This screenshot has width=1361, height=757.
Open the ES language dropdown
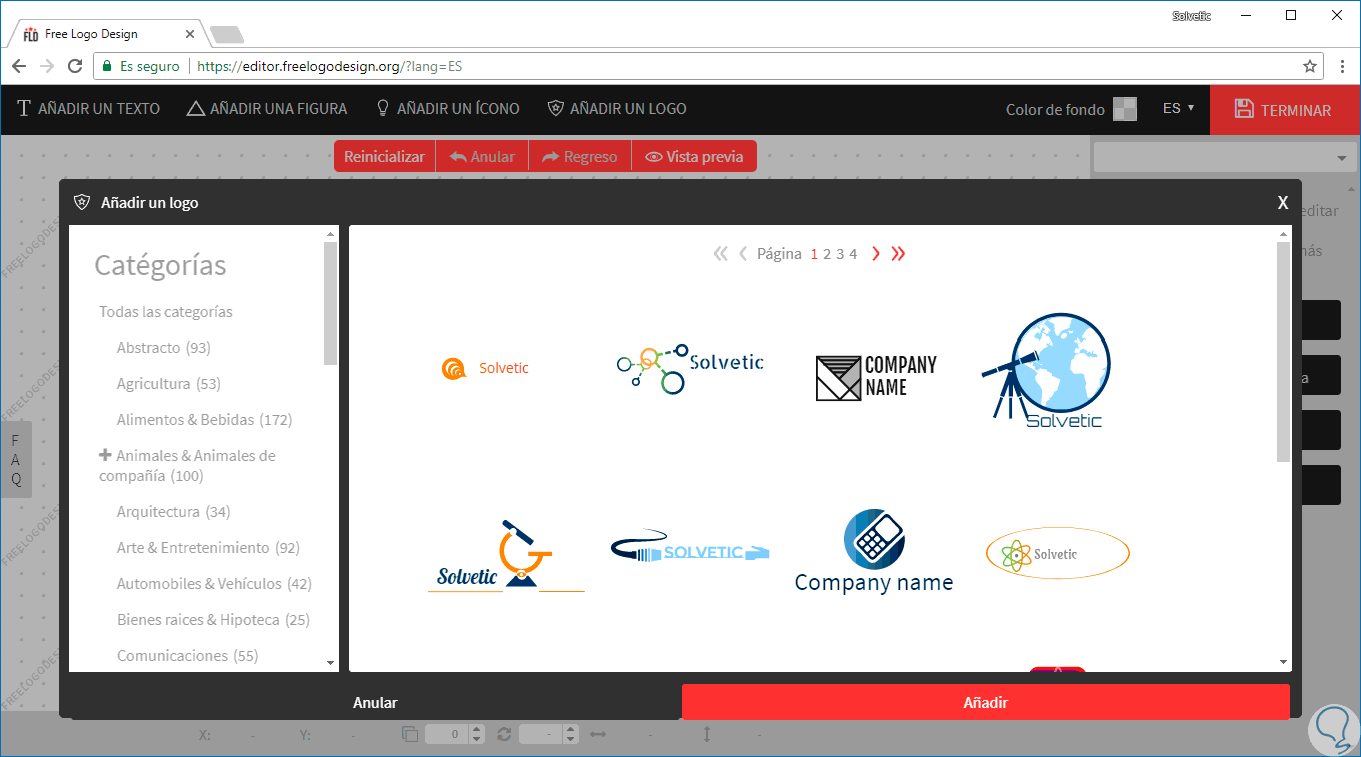pyautogui.click(x=1178, y=108)
